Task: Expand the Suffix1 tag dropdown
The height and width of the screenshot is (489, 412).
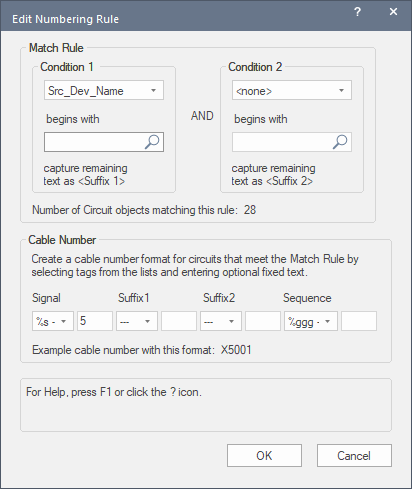Action: pyautogui.click(x=137, y=321)
